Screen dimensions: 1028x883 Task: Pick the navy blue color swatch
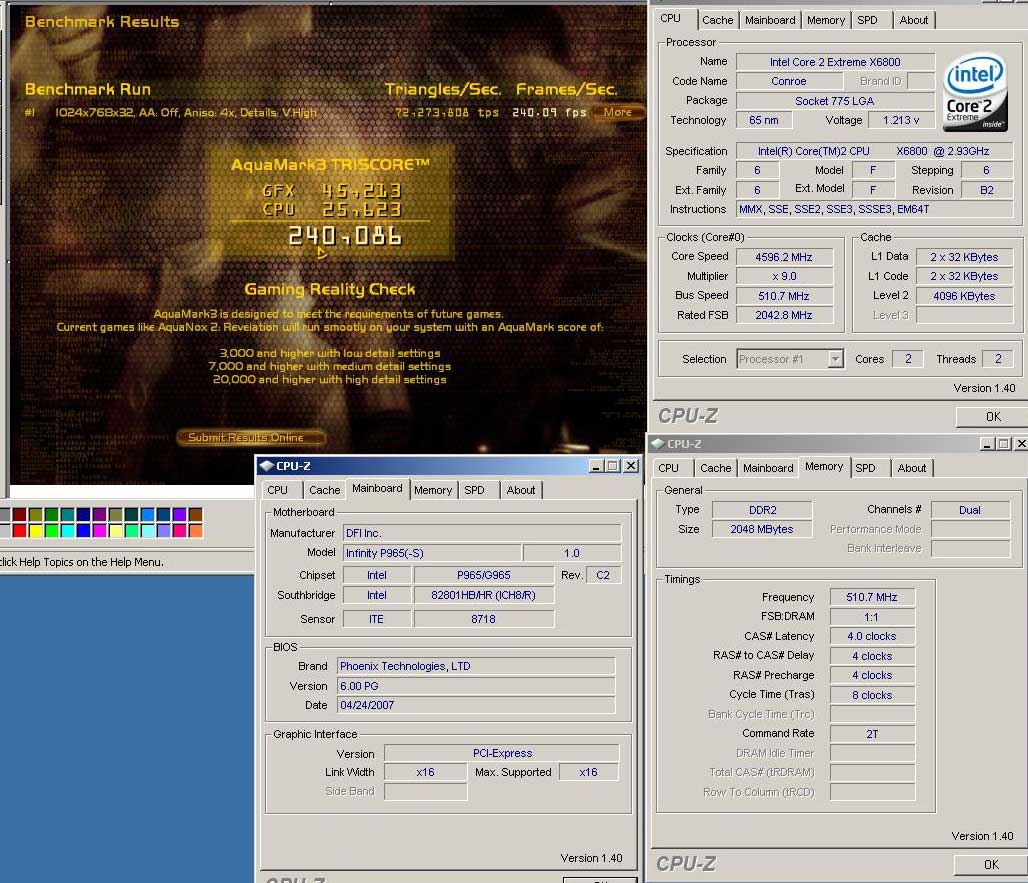[83, 515]
